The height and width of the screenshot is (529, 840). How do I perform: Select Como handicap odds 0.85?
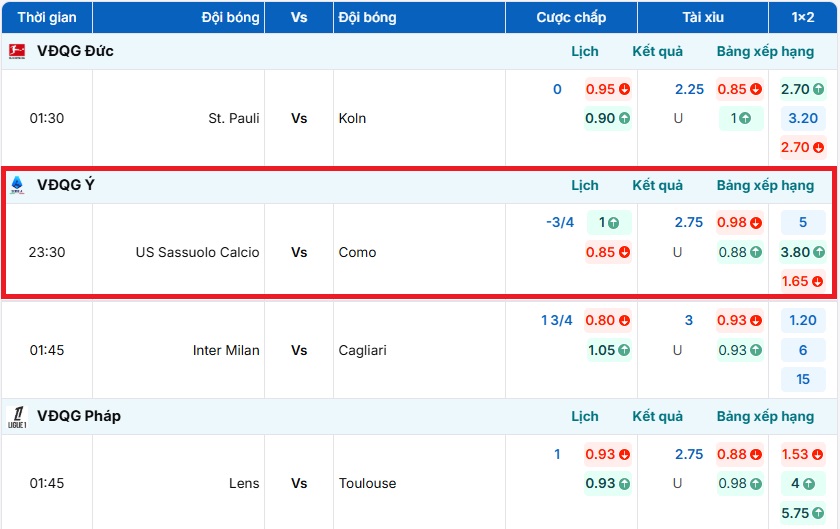point(608,252)
